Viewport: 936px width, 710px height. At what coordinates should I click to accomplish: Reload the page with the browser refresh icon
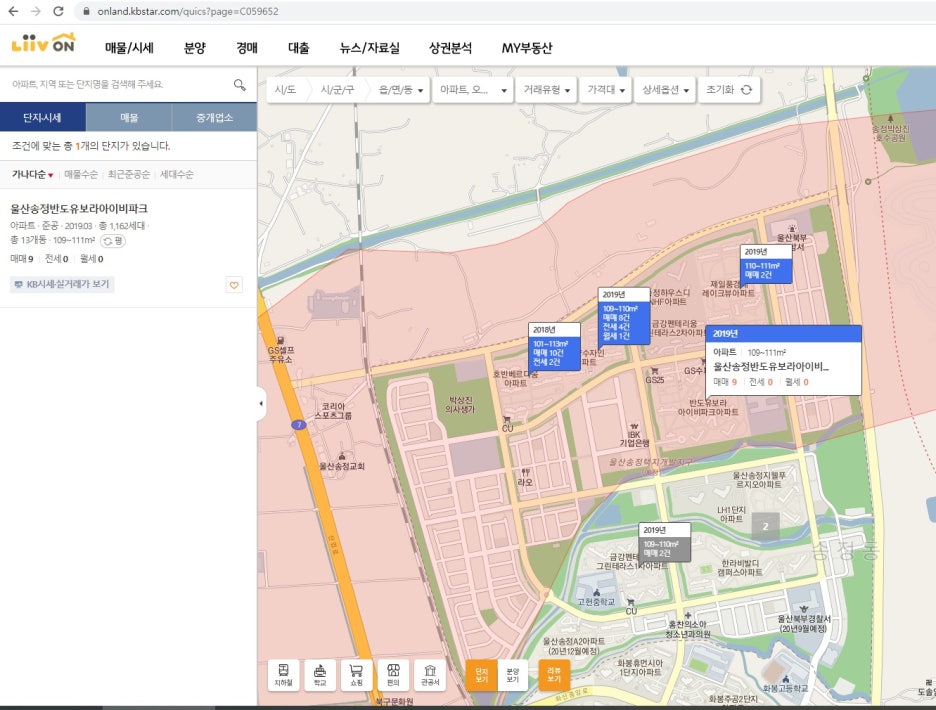click(58, 11)
